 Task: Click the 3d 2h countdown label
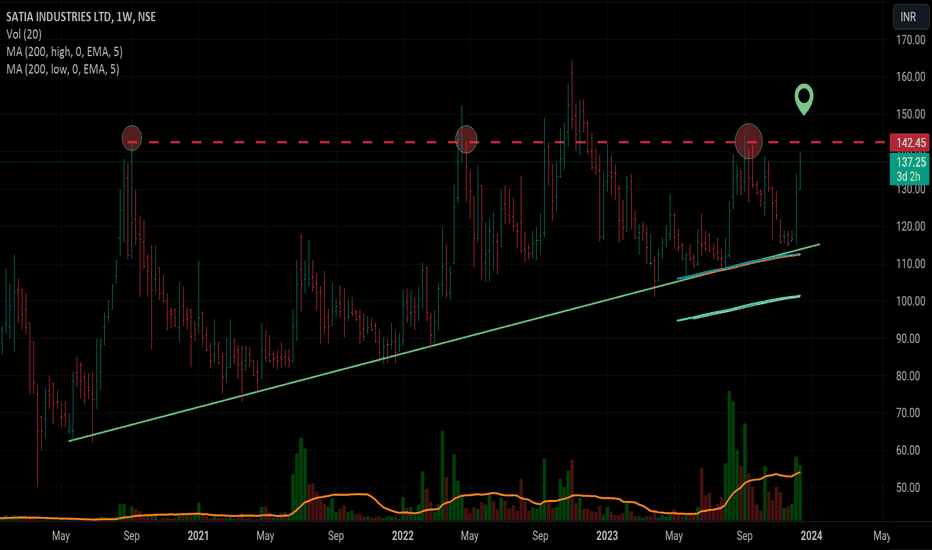(909, 177)
